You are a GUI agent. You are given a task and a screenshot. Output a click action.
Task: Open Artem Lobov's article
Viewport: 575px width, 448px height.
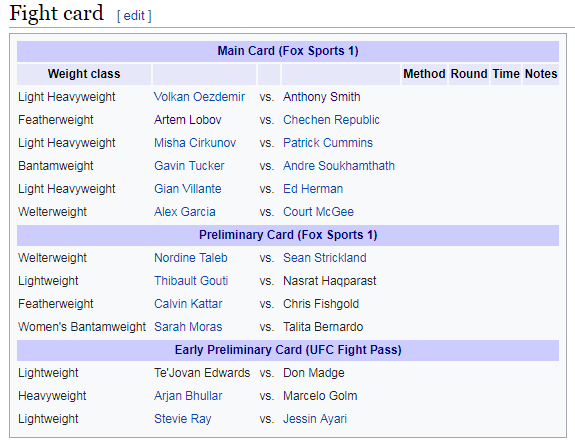(187, 120)
